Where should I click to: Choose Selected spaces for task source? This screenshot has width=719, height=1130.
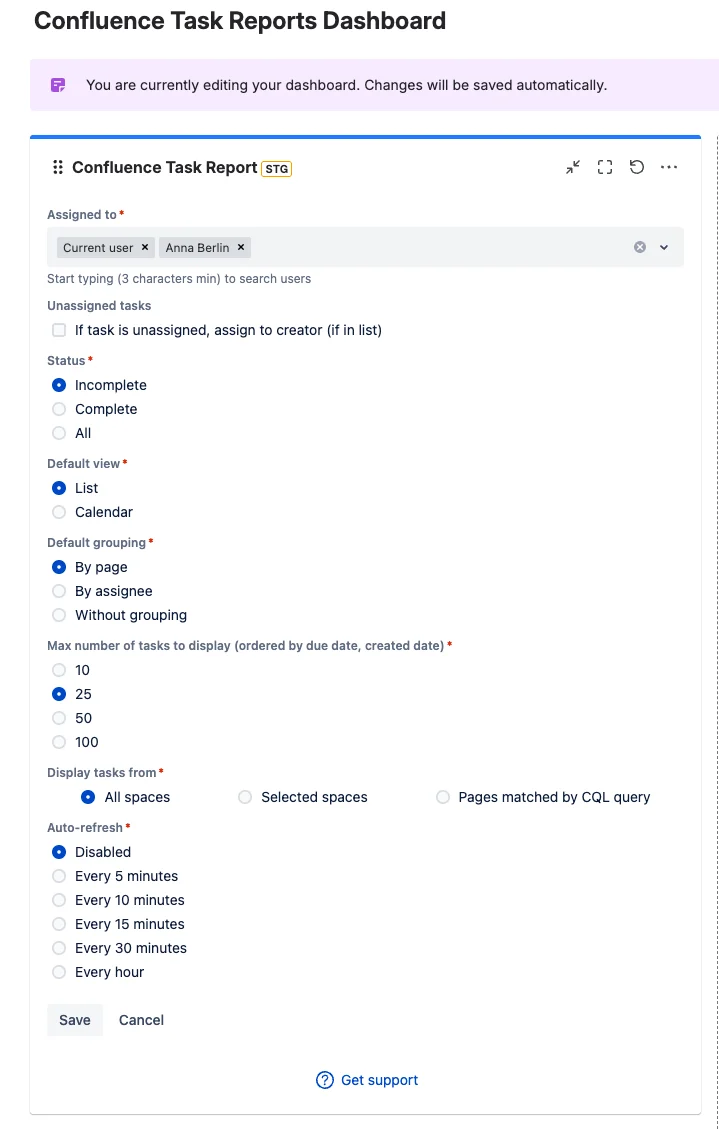[x=245, y=797]
